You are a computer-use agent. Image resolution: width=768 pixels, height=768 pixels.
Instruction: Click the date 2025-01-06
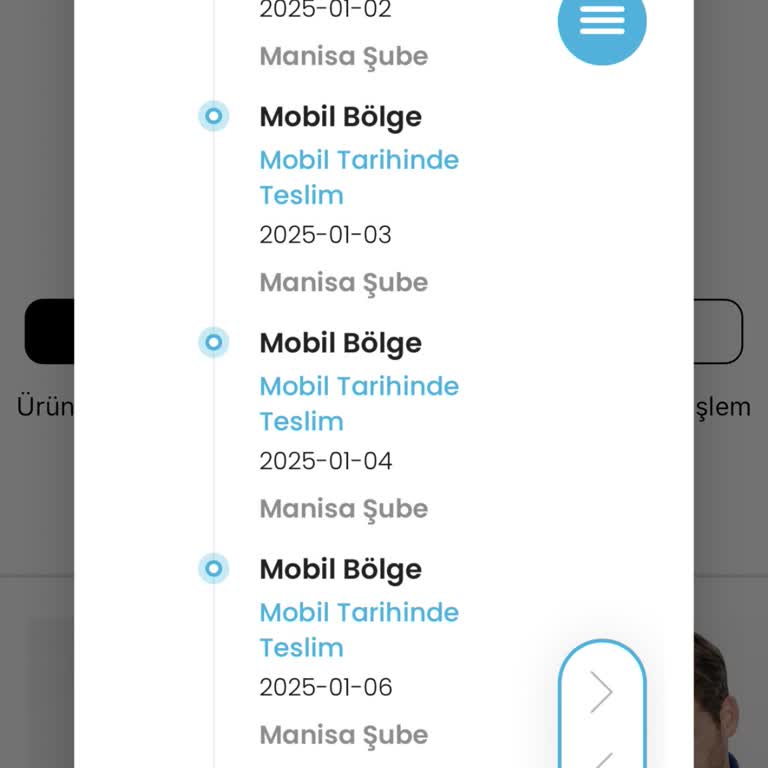click(x=325, y=687)
